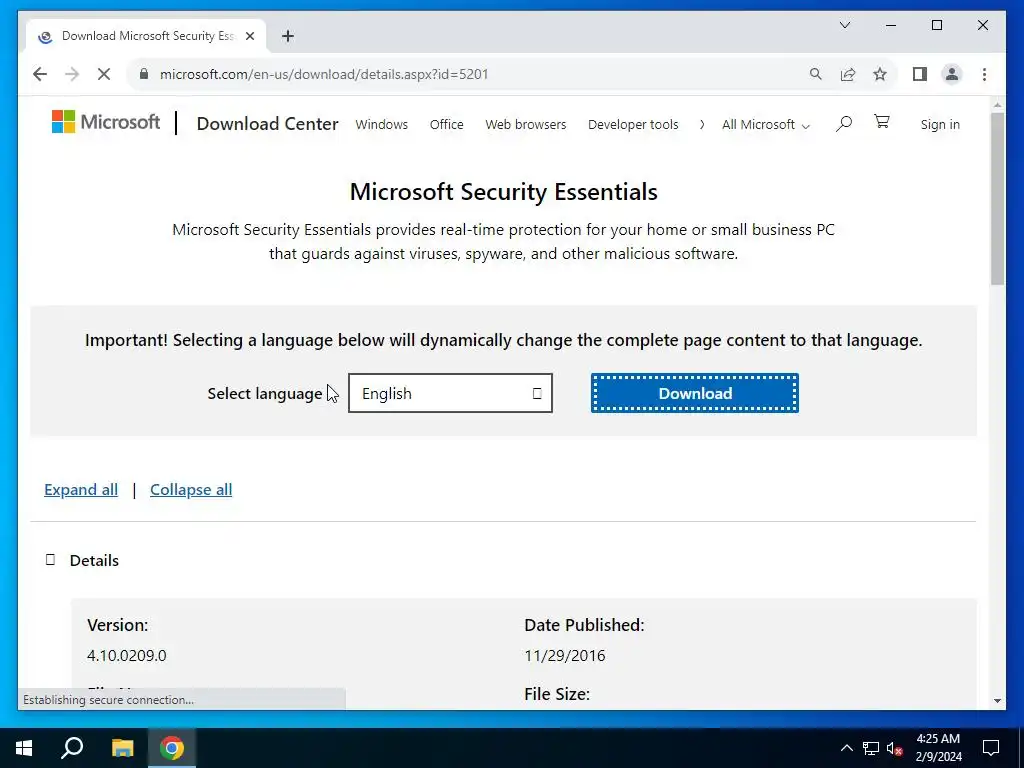Click the 'File Size:' label

[x=557, y=694]
